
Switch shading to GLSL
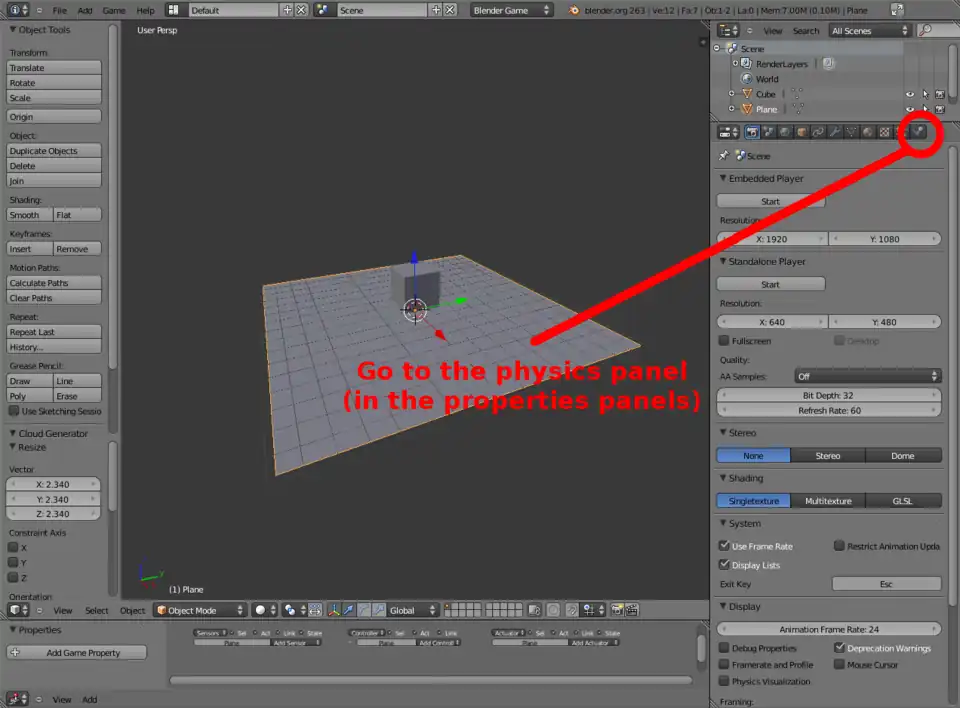903,501
